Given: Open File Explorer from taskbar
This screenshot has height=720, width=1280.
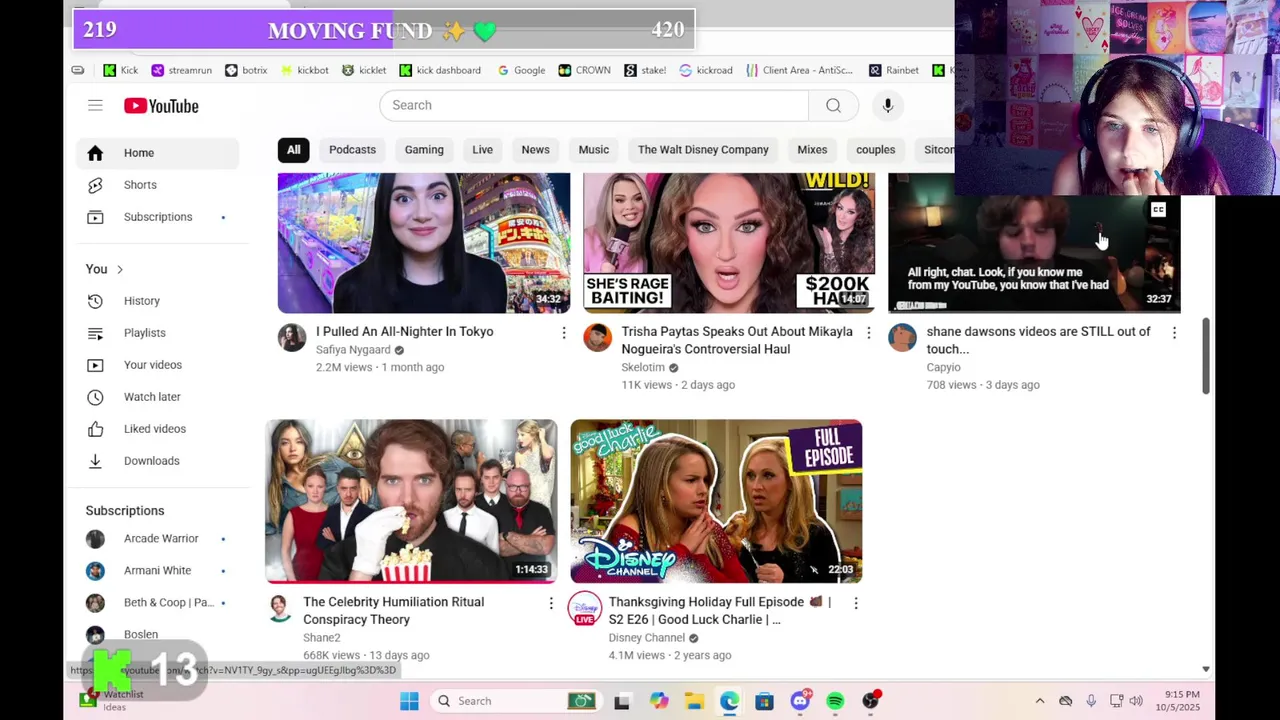Looking at the screenshot, I should (694, 701).
